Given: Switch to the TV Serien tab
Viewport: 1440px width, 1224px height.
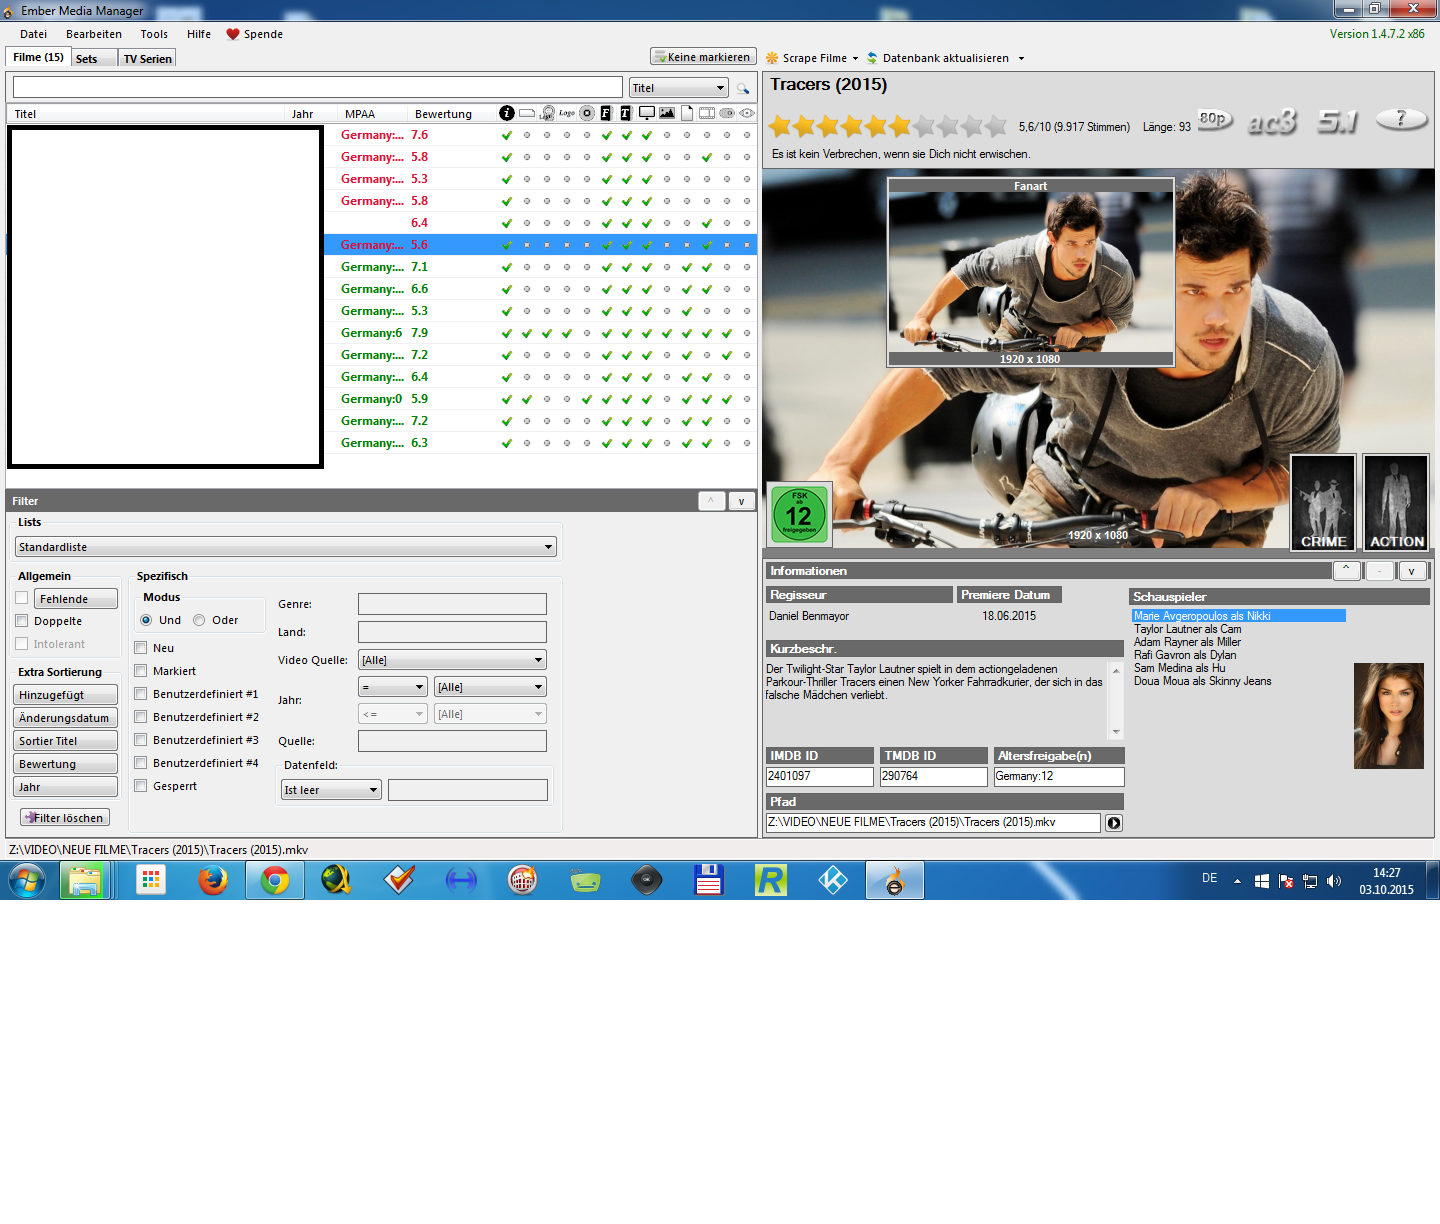Looking at the screenshot, I should point(147,58).
